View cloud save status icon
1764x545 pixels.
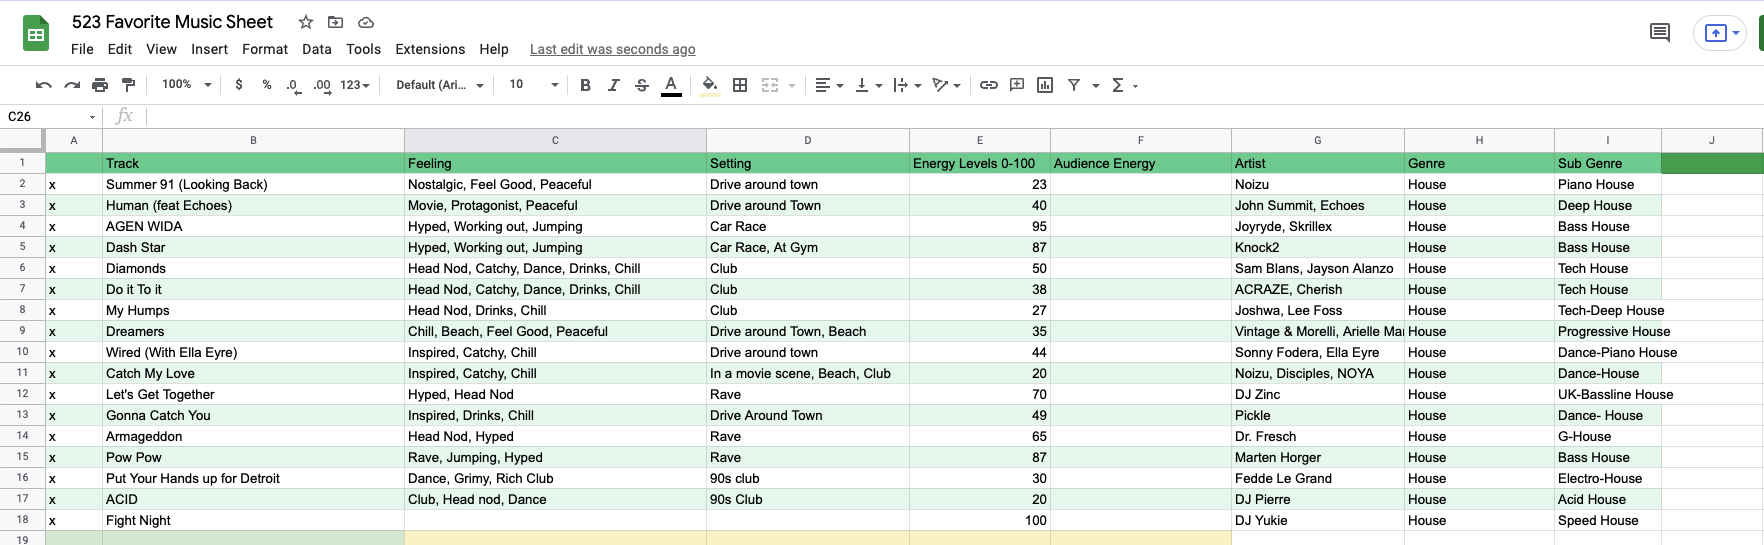pyautogui.click(x=366, y=22)
